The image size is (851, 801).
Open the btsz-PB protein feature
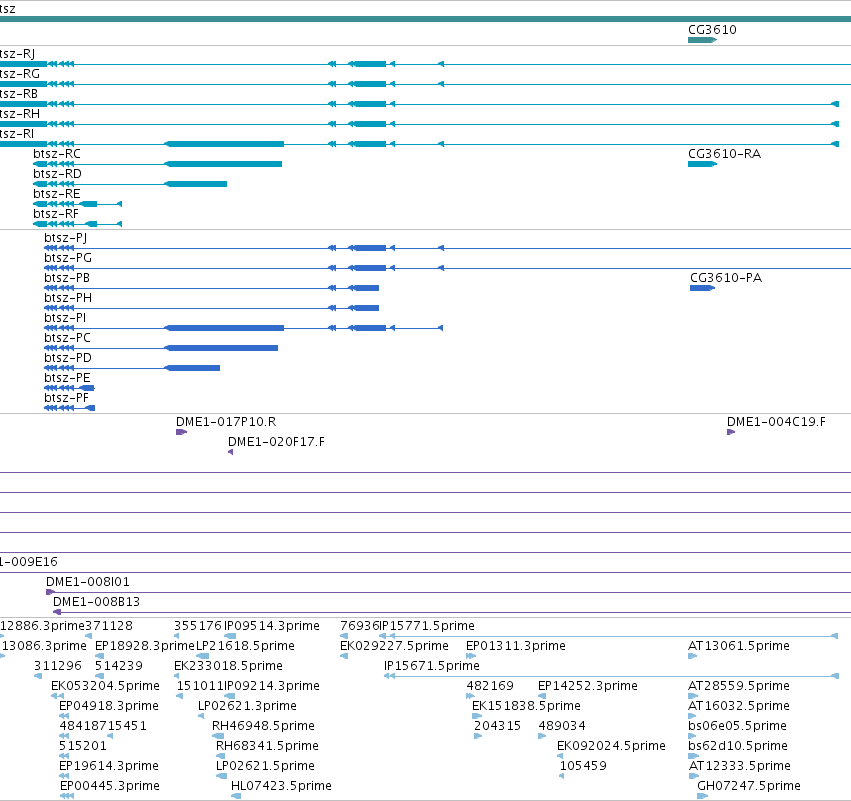(67, 278)
